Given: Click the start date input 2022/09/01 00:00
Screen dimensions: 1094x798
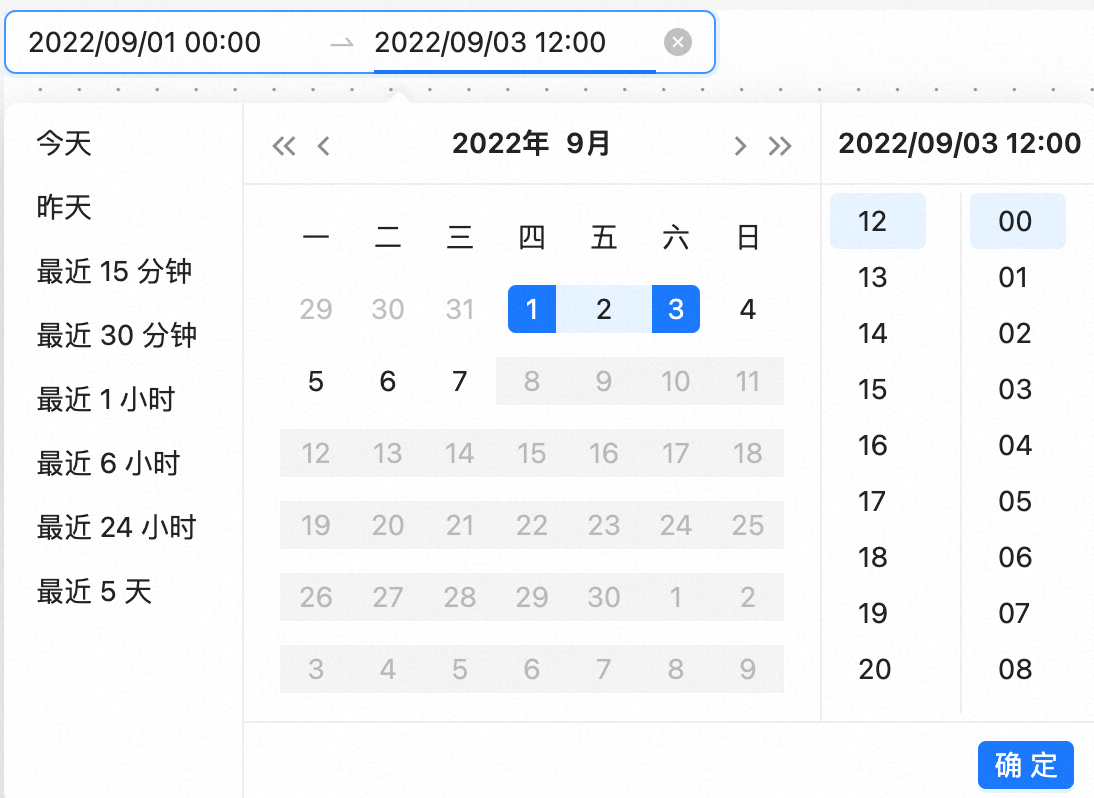Looking at the screenshot, I should tap(145, 42).
